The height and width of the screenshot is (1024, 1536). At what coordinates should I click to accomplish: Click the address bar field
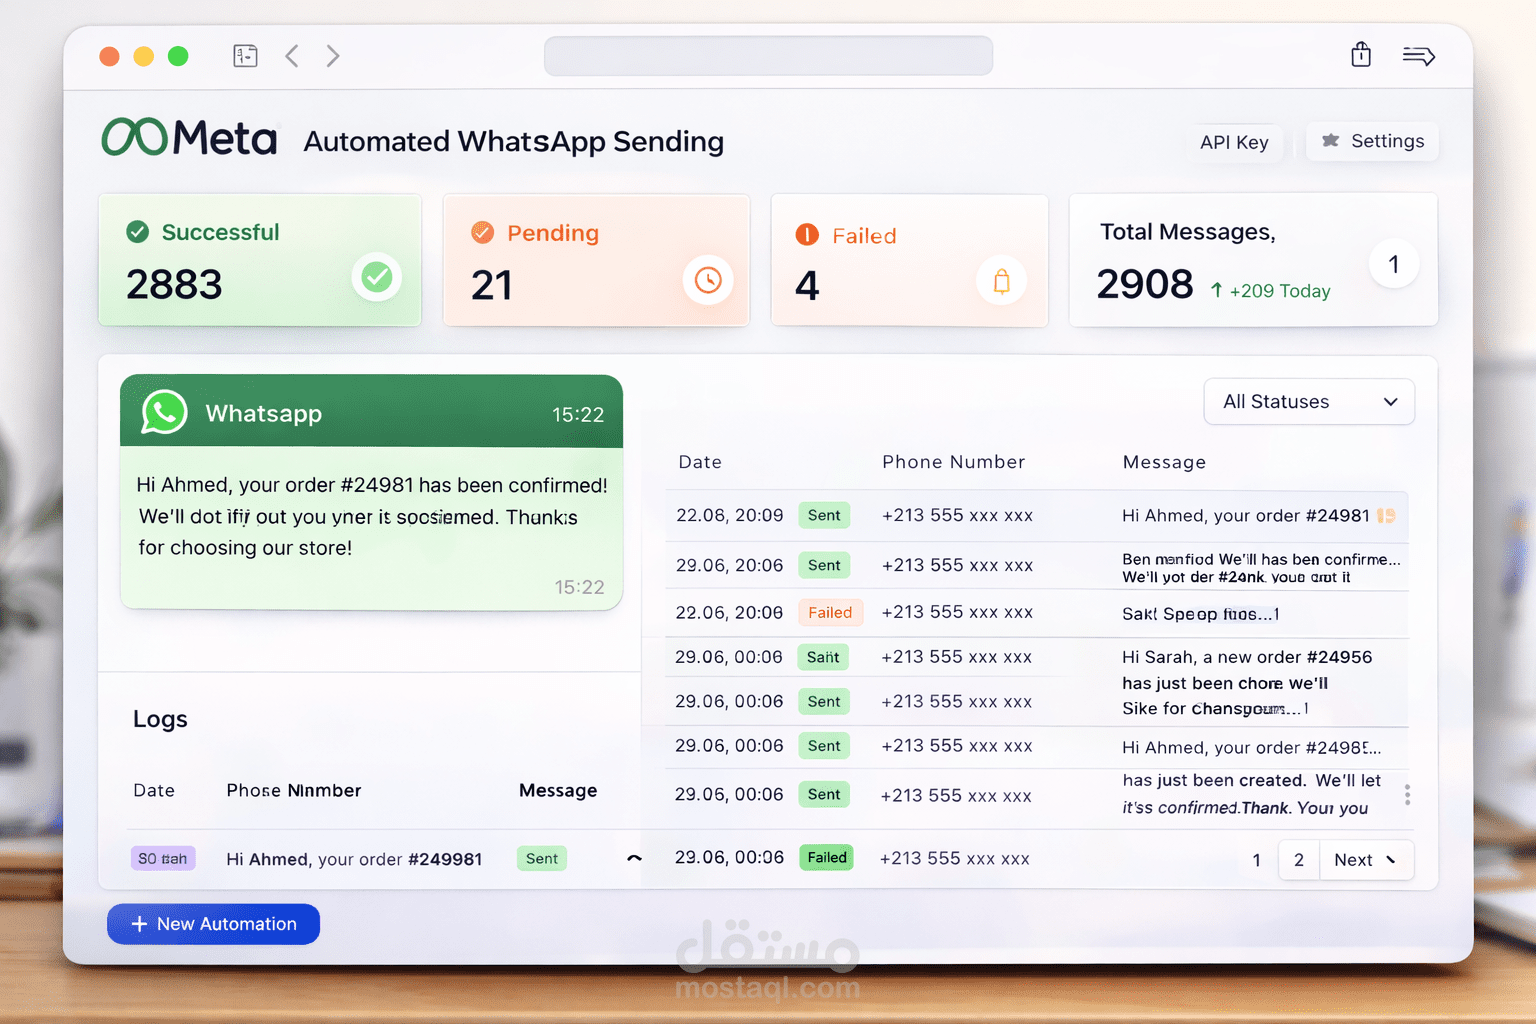point(768,56)
